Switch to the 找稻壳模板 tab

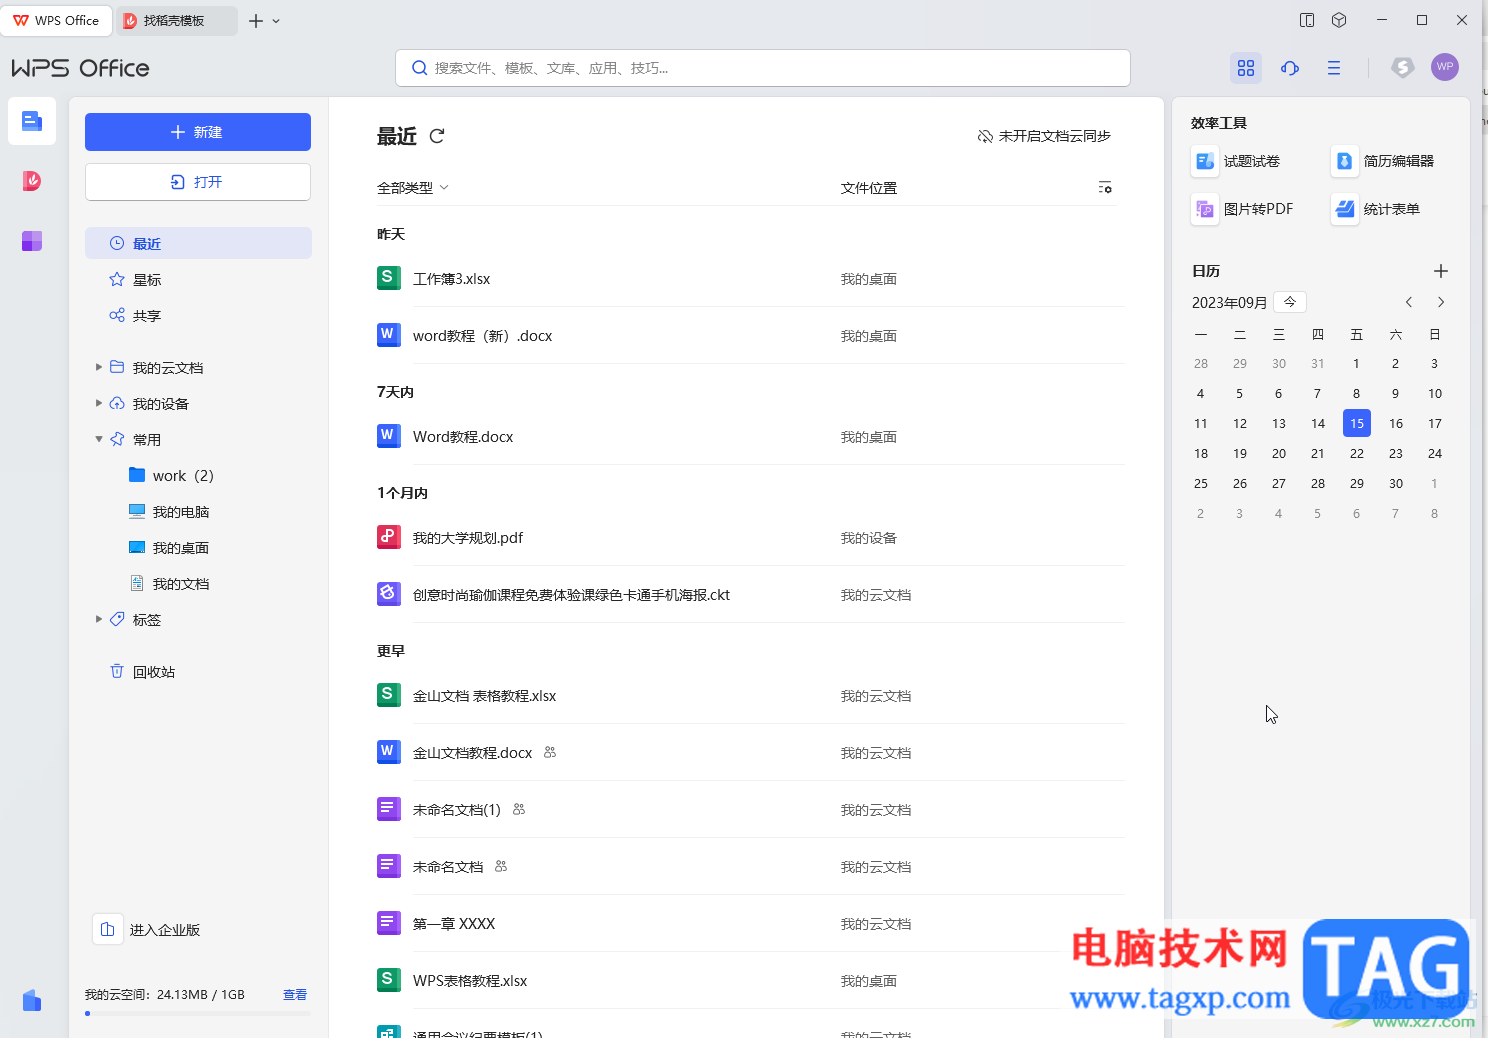(x=176, y=20)
